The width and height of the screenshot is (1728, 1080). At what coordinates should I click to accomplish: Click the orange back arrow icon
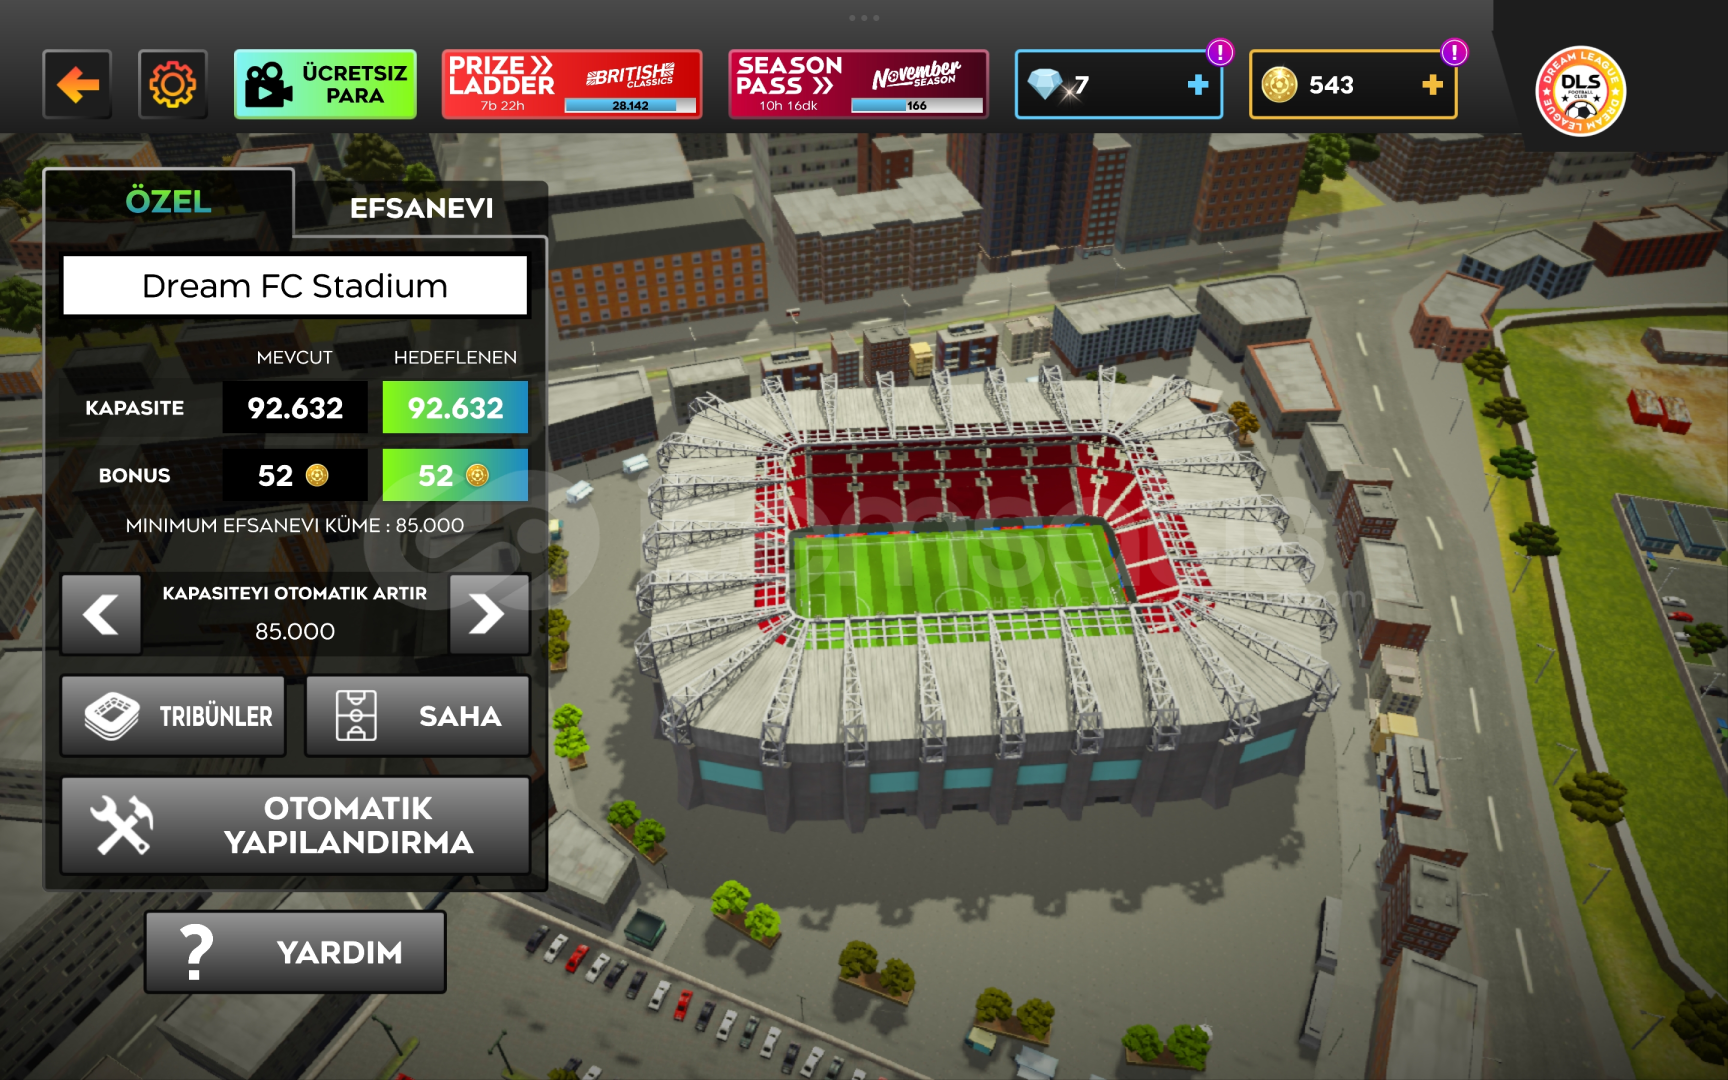[77, 85]
